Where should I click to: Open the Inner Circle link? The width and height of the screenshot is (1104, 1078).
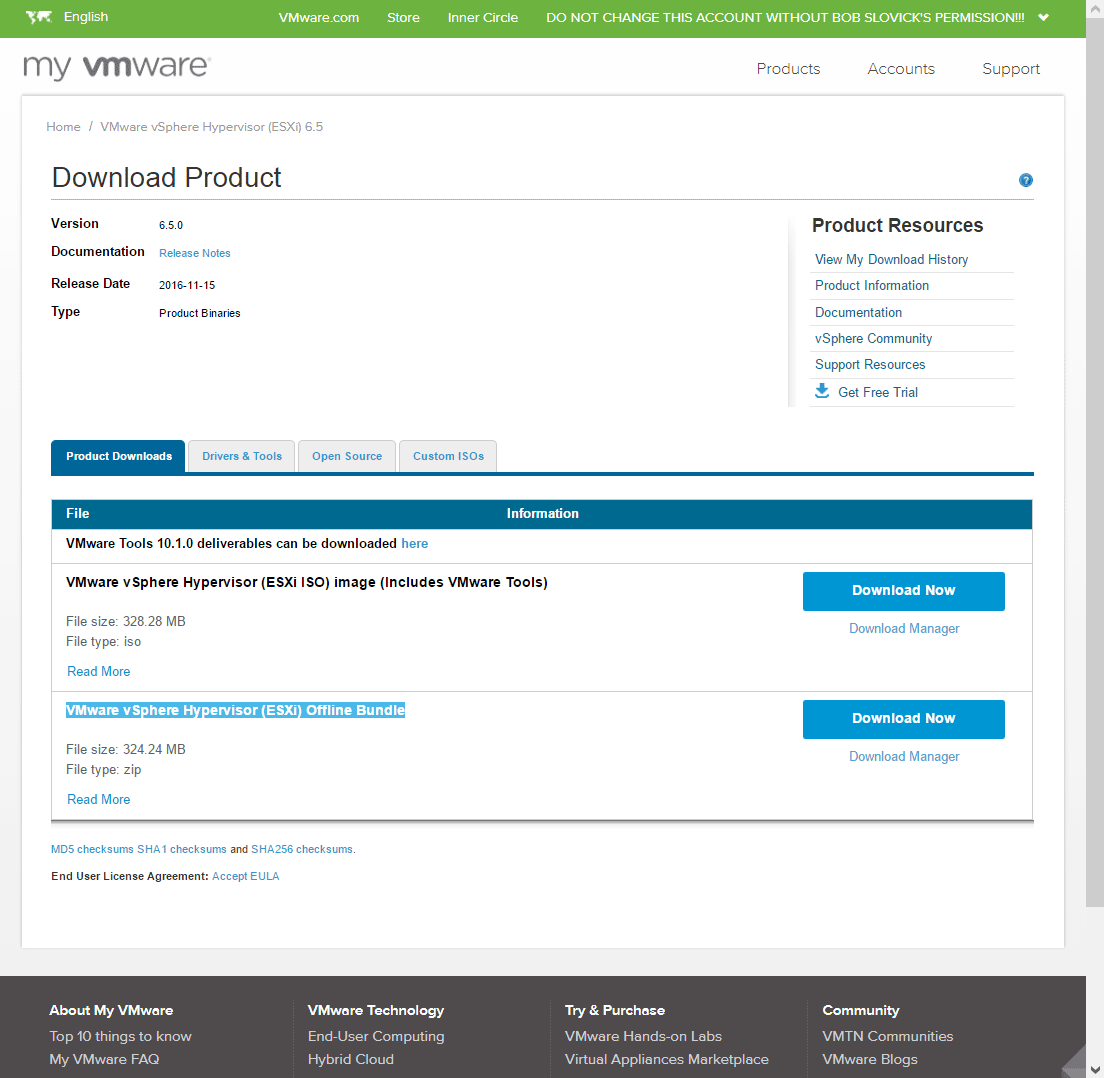(x=482, y=18)
